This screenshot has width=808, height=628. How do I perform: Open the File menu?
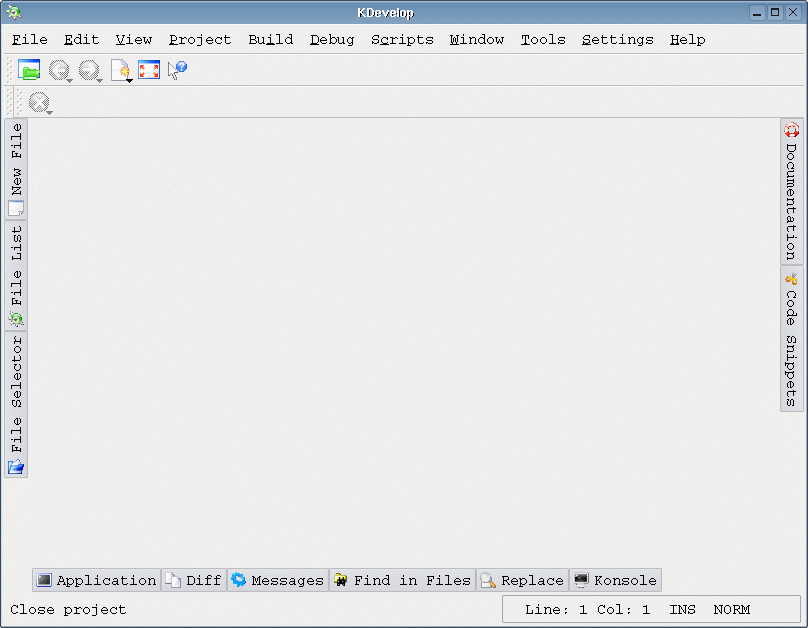point(30,40)
